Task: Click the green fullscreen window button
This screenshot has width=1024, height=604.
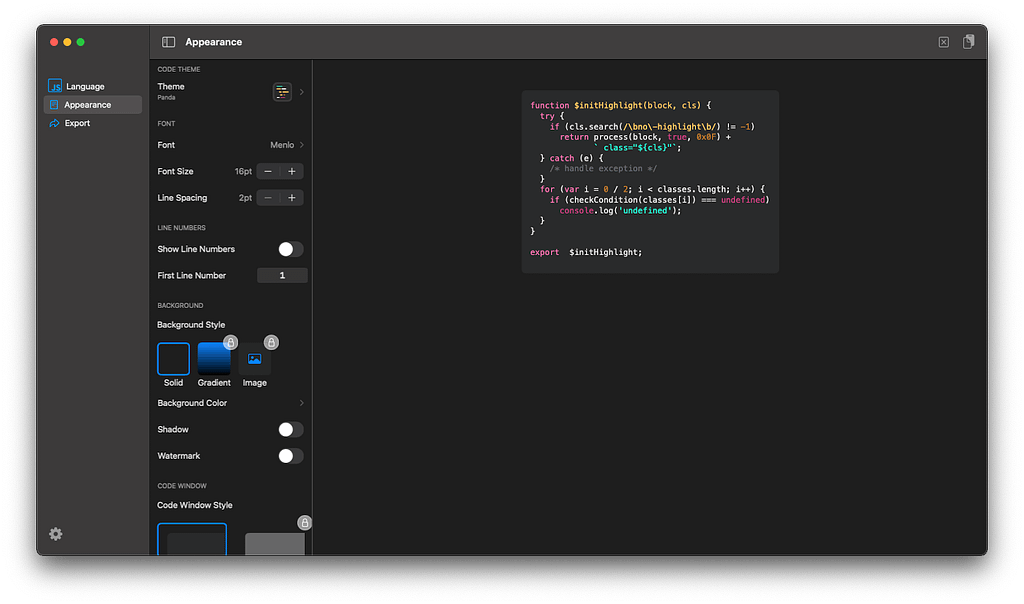Action: [80, 42]
